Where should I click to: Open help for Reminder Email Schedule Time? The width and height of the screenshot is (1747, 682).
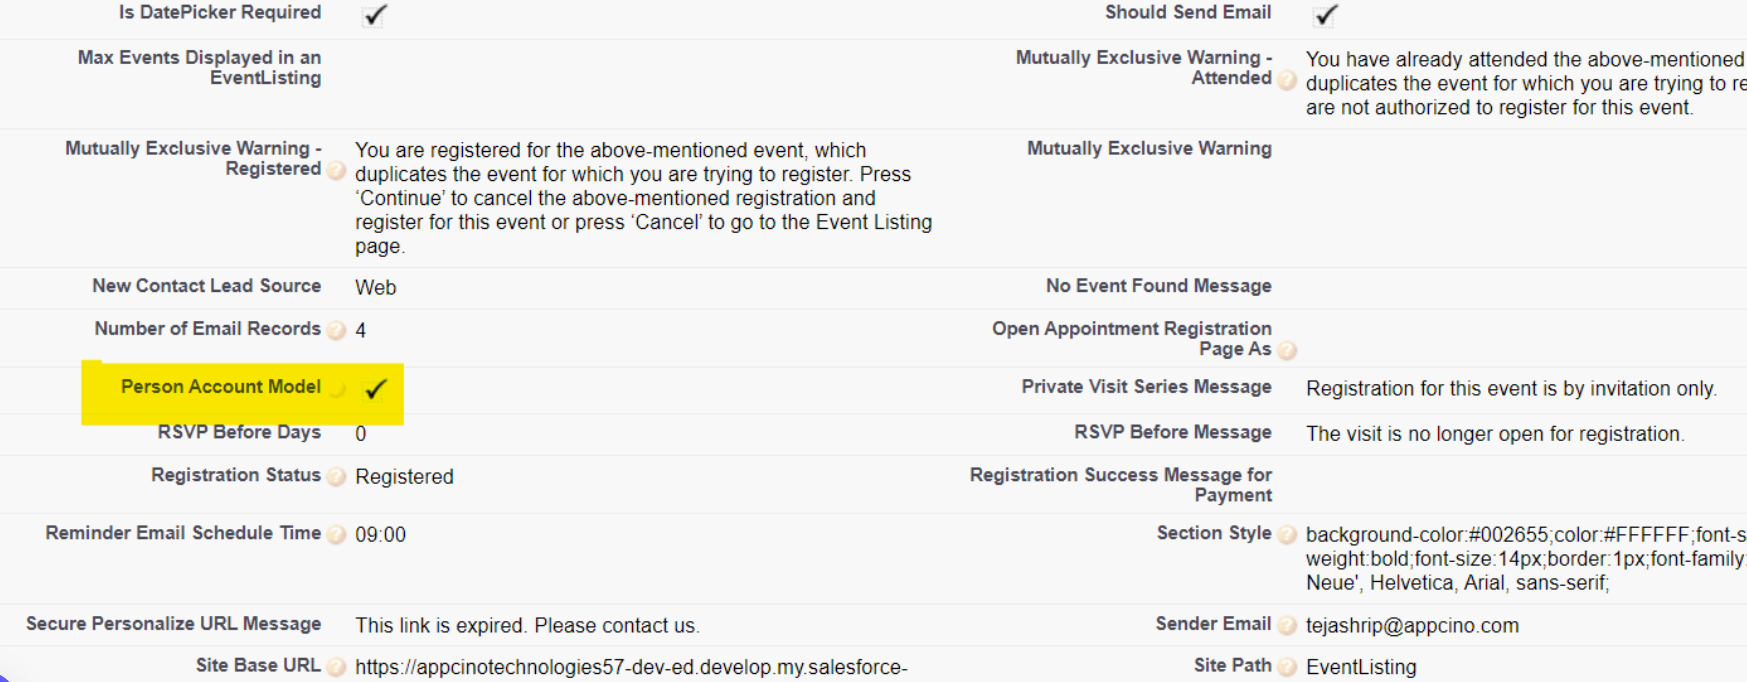tap(336, 534)
